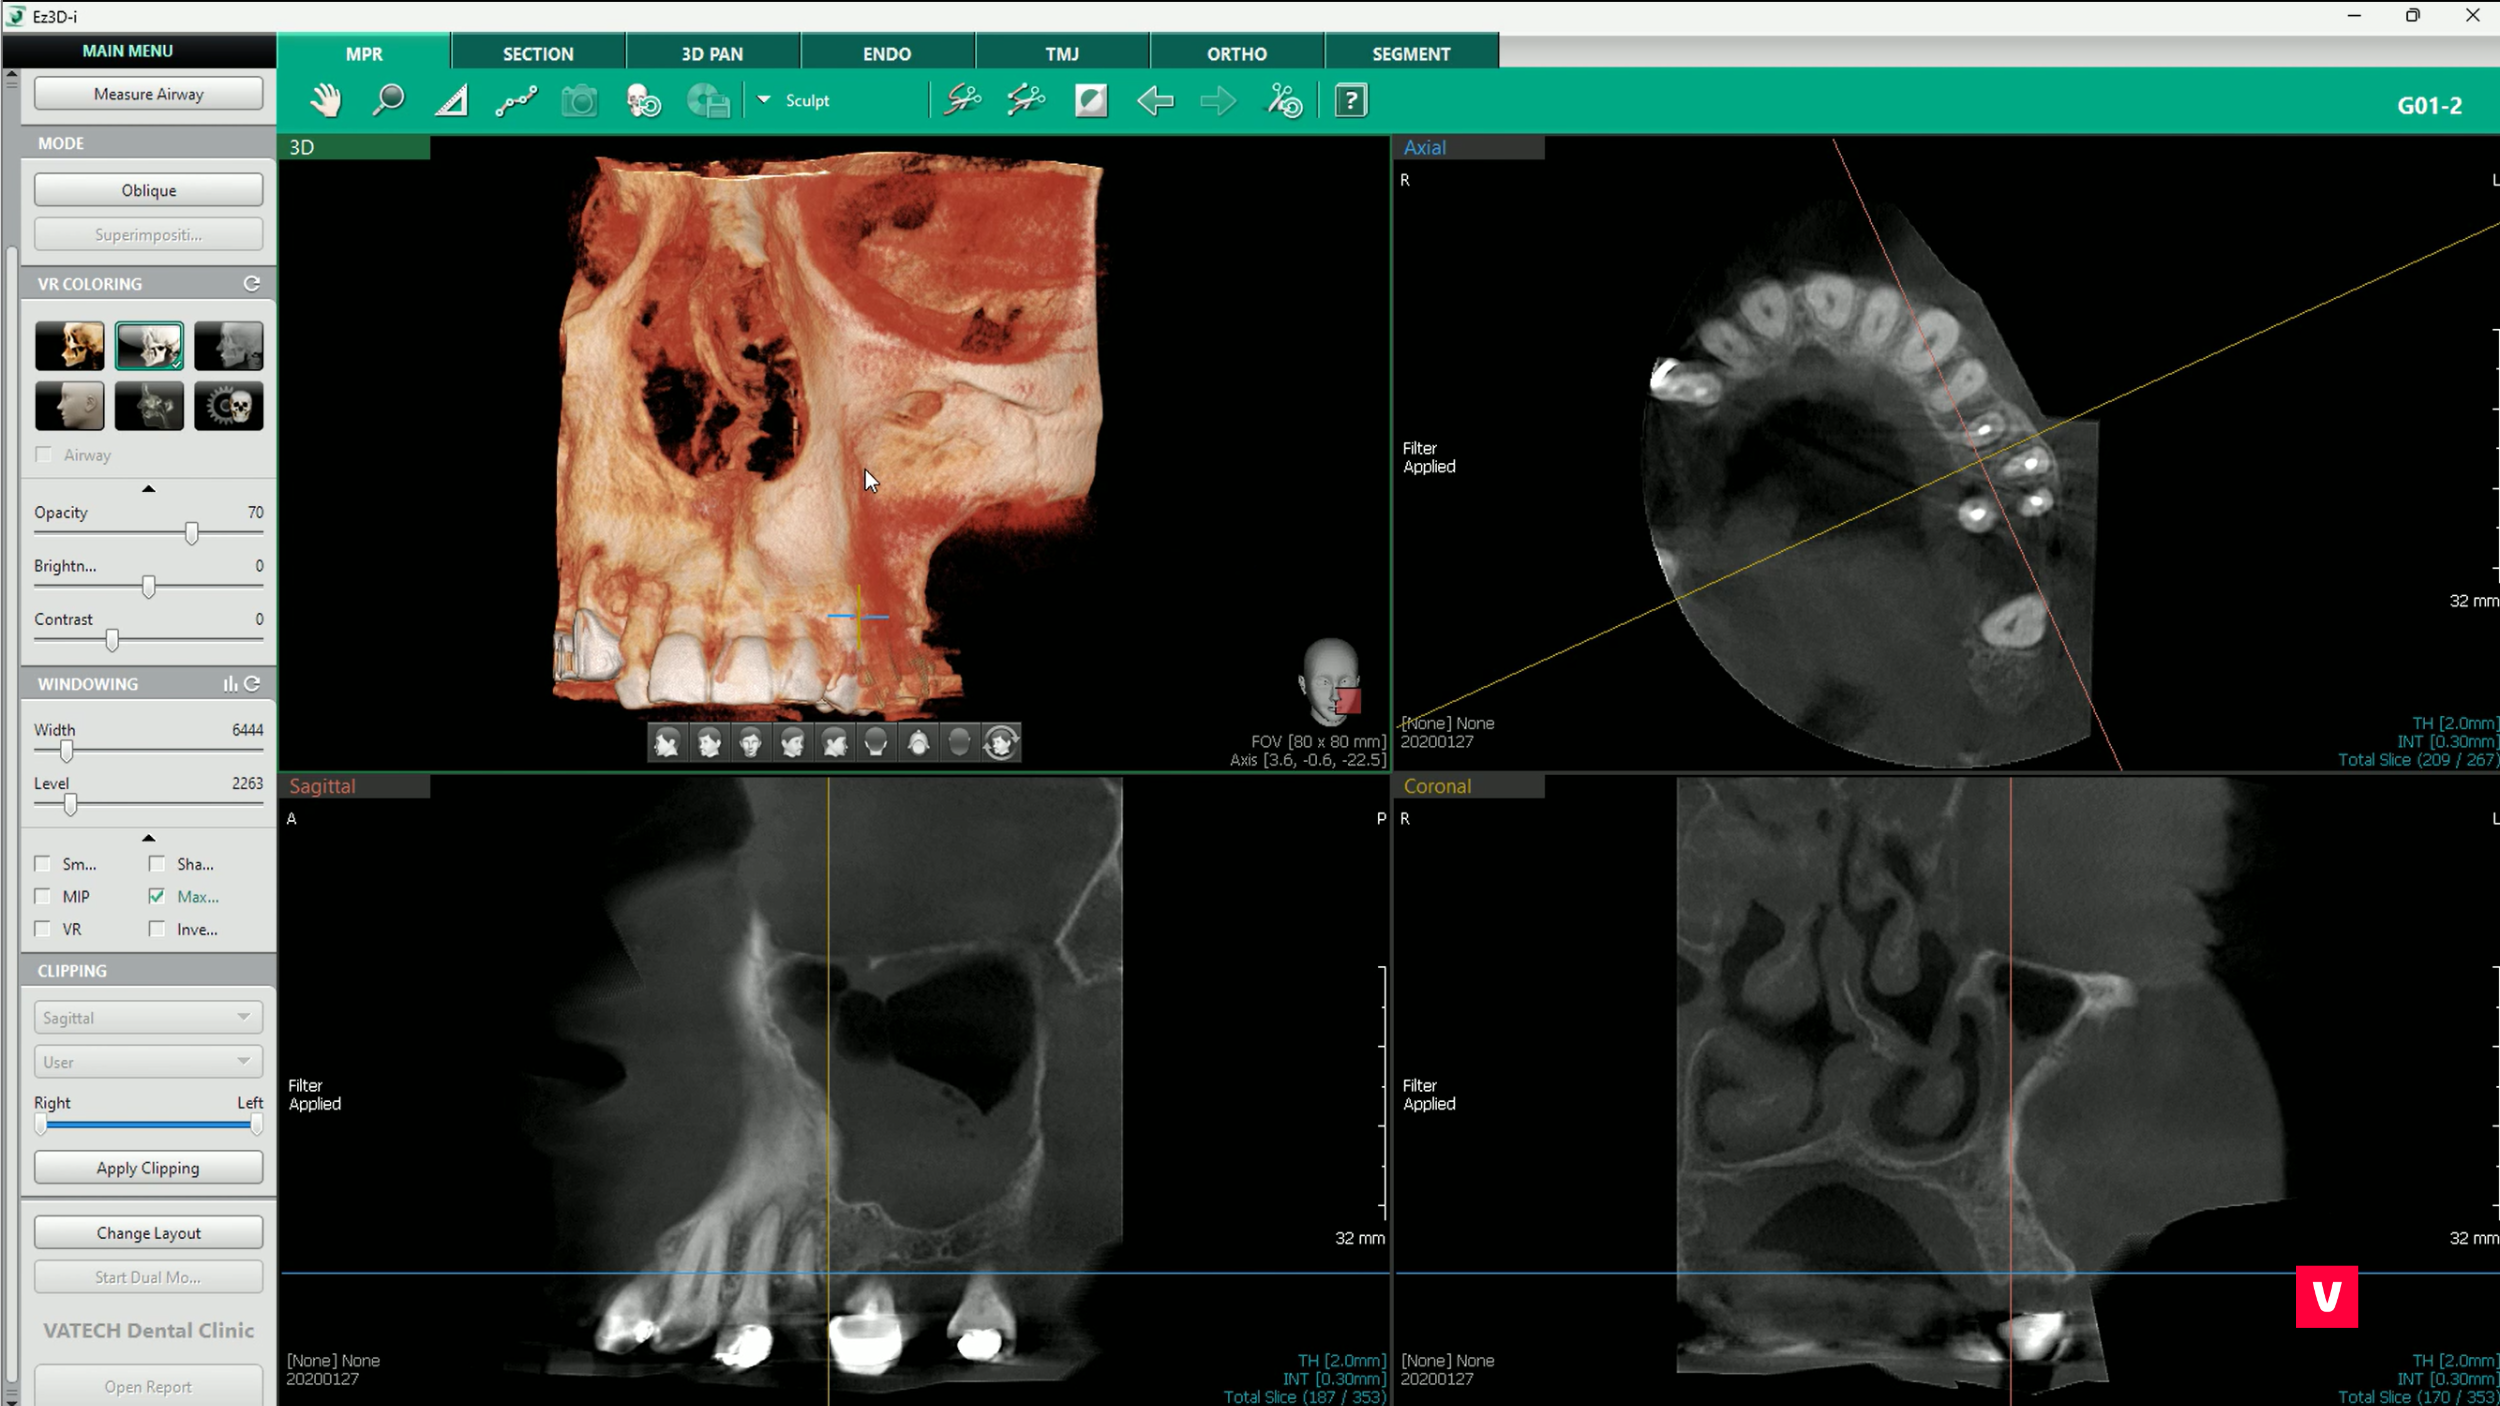
Task: Switch to the TMJ tab
Action: (1061, 54)
